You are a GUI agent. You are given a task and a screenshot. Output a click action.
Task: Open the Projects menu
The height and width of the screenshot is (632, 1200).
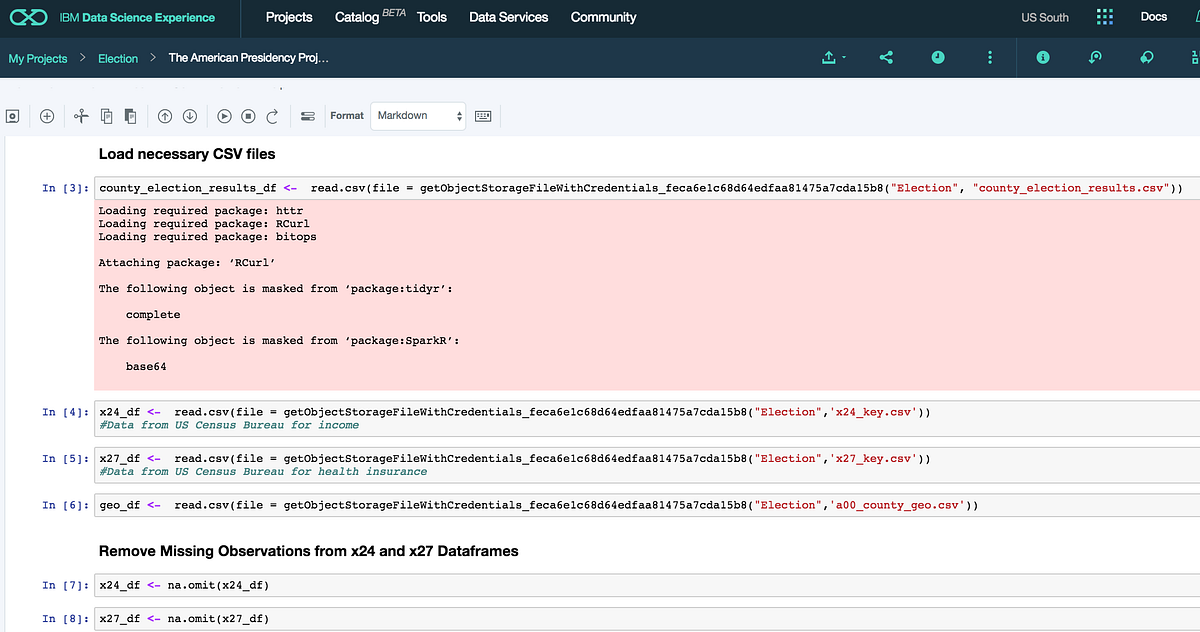point(288,17)
